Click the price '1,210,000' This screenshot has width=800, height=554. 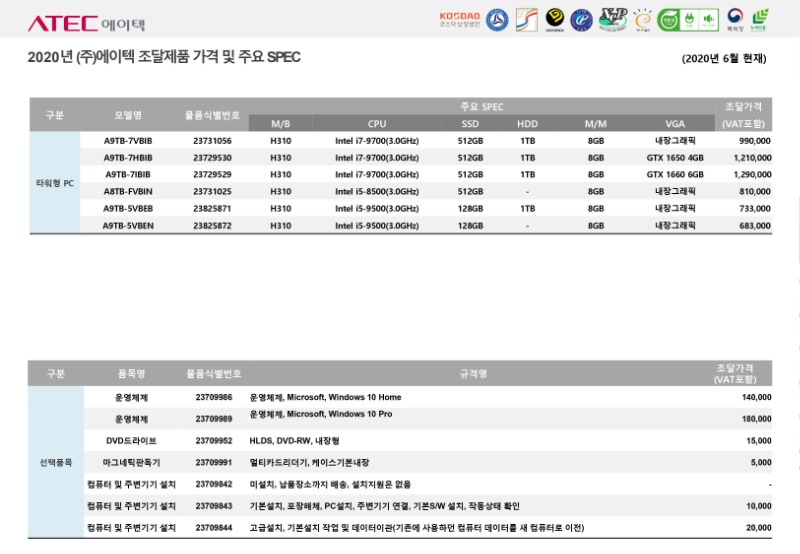tap(752, 158)
